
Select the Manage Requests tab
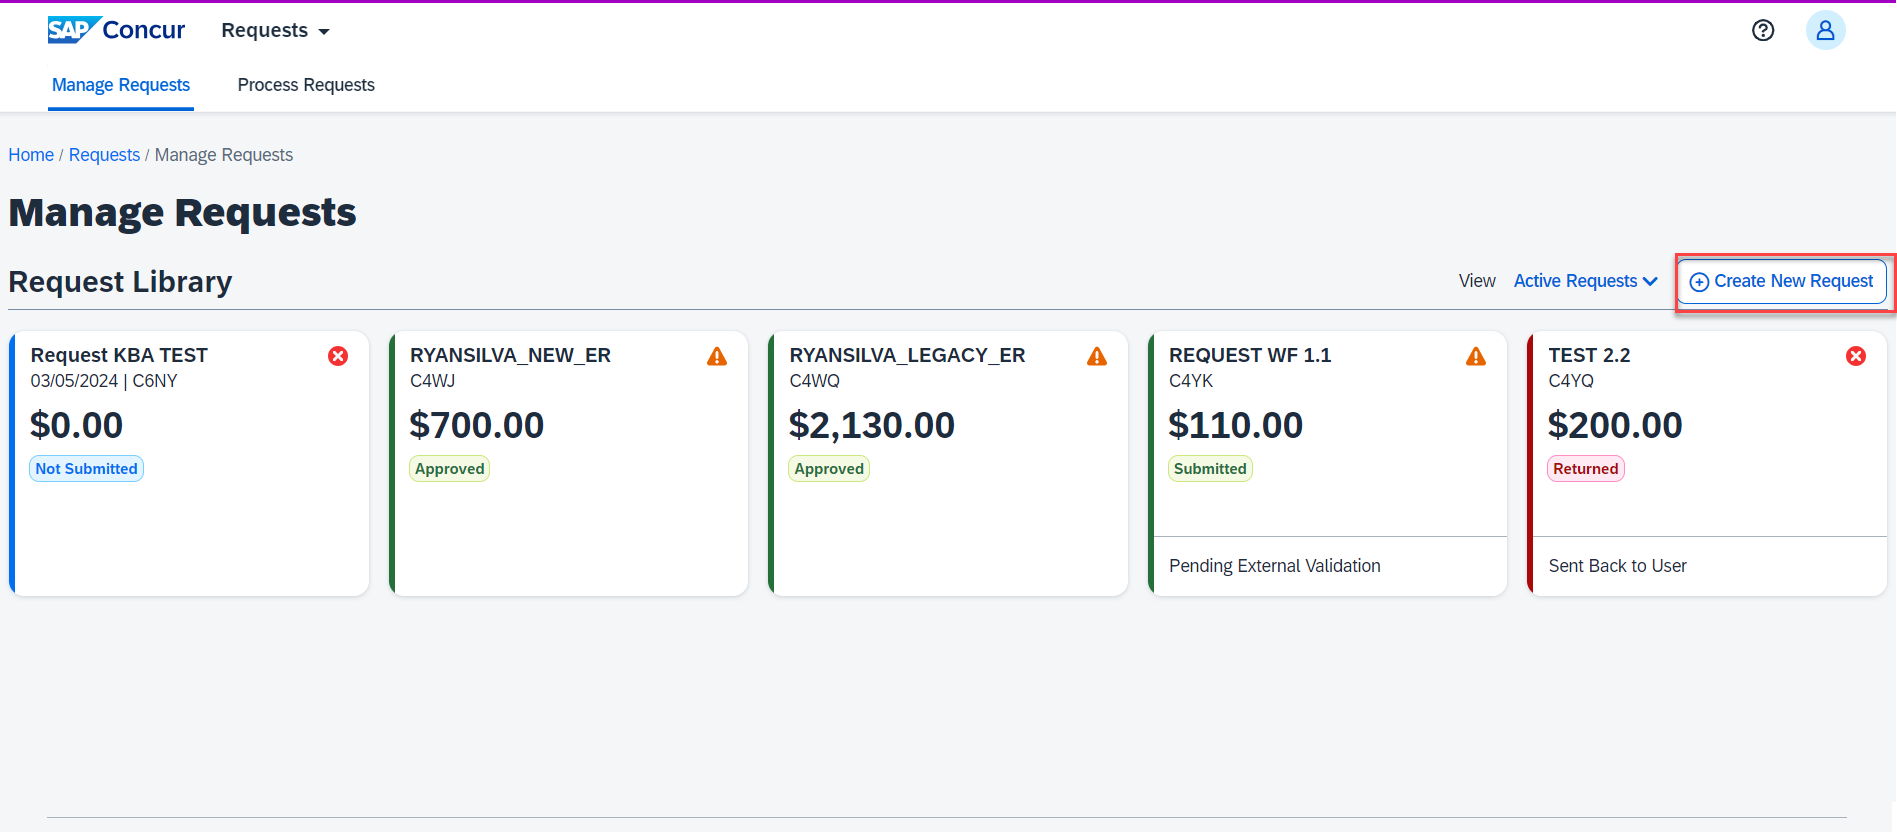pos(121,85)
